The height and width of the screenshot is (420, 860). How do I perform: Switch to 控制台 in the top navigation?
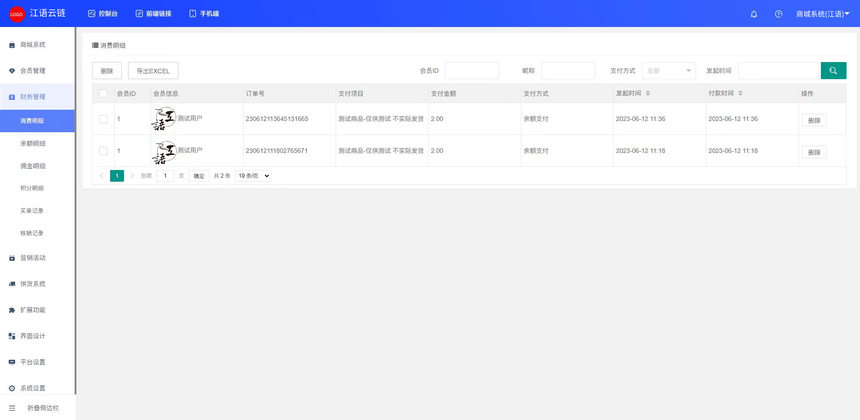tap(102, 14)
